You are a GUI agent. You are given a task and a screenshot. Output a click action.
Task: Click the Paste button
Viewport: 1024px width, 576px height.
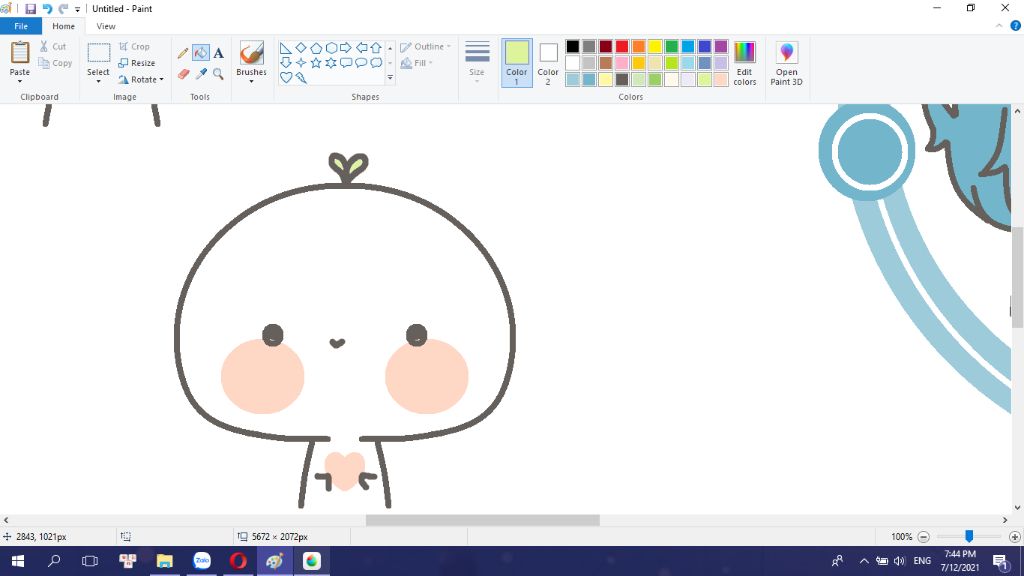click(20, 57)
